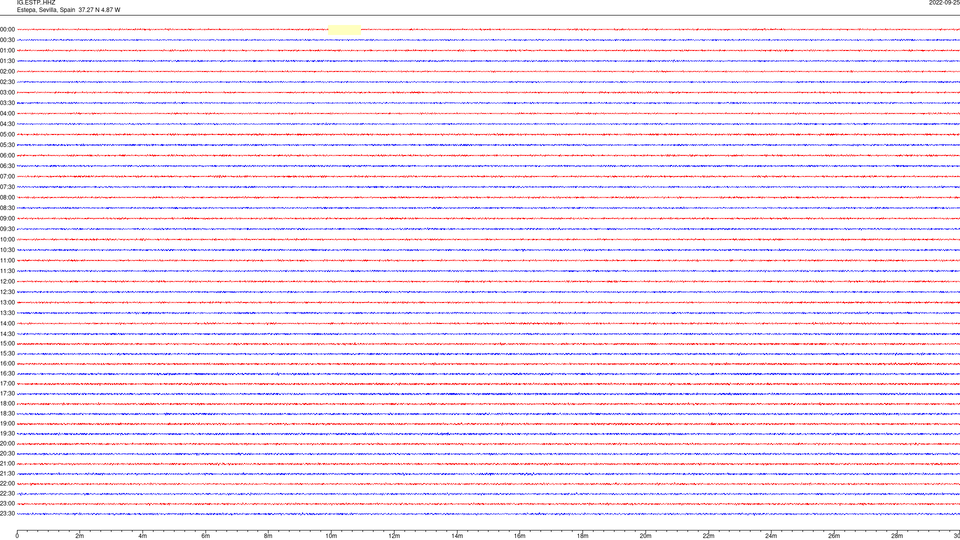This screenshot has width=960, height=540.
Task: Select the 18:00 row time label
Action: click(7, 404)
